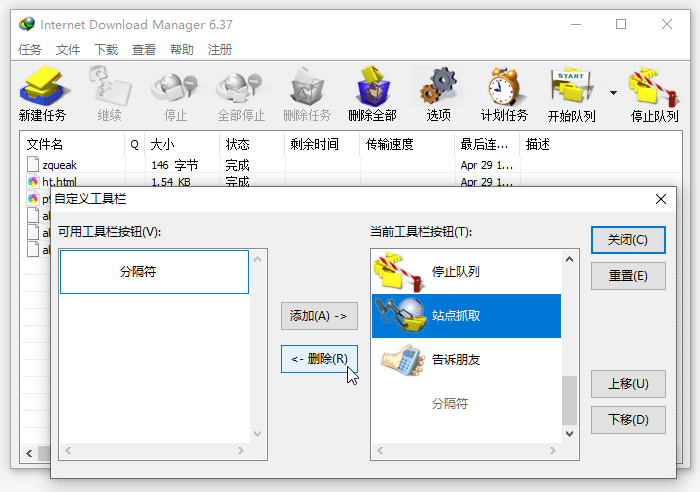
Task: Click right arrow of available list horizontal scrollbar
Action: pos(241,450)
